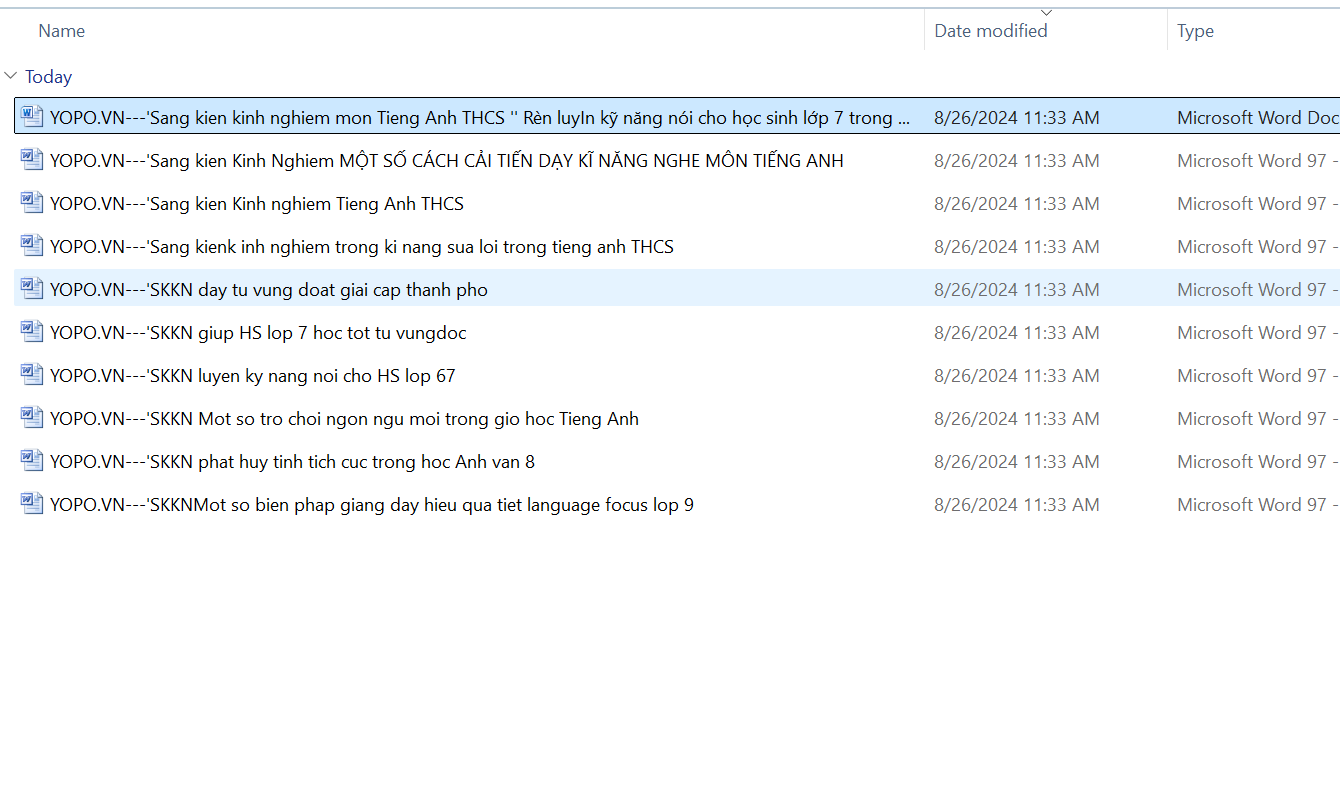Click Word icon of 'Mot so tro choi ngon ngu' file
Image resolution: width=1340 pixels, height=802 pixels.
click(32, 417)
